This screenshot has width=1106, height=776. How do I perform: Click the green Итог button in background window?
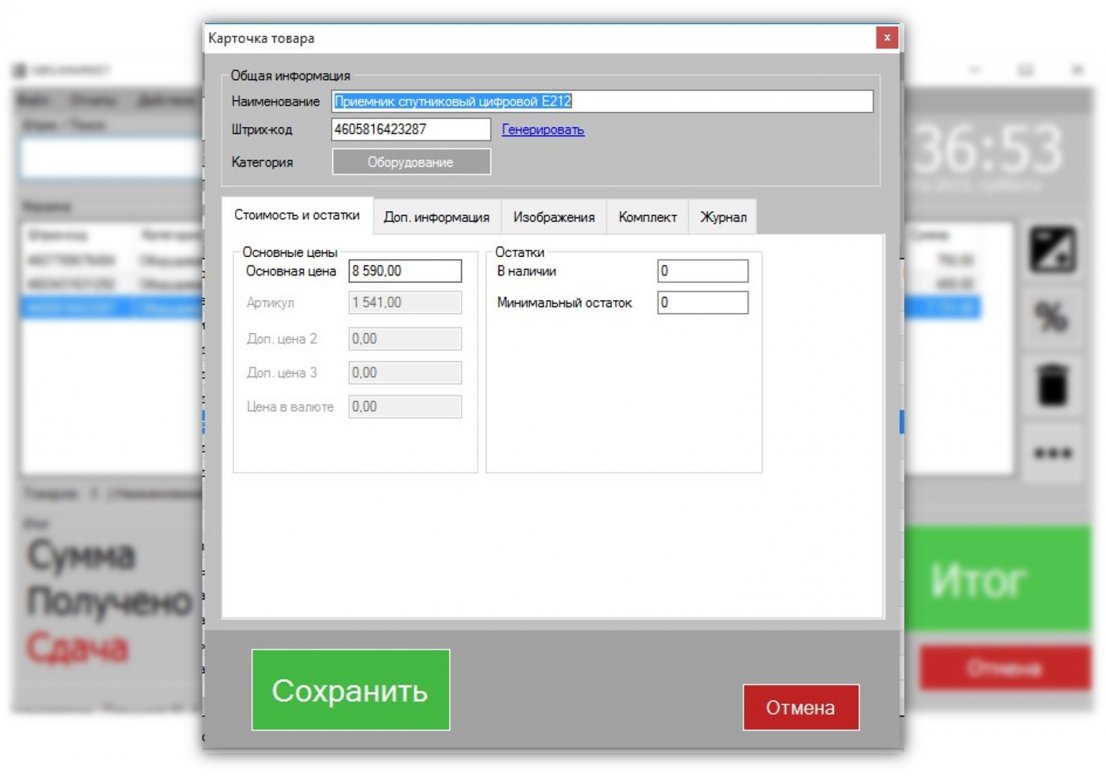click(997, 579)
